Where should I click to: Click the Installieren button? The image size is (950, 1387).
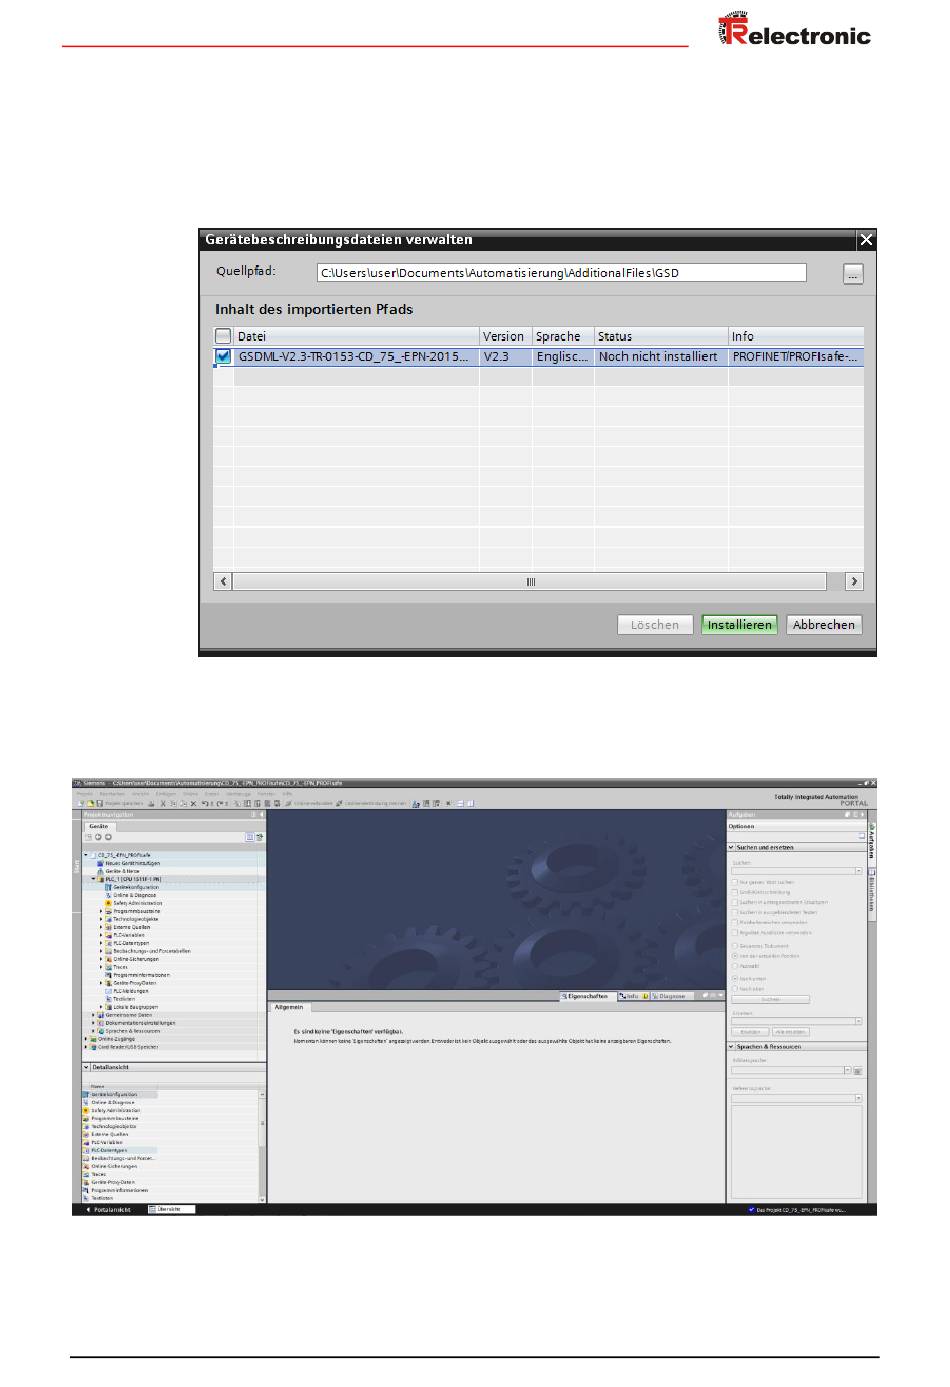pyautogui.click(x=739, y=625)
